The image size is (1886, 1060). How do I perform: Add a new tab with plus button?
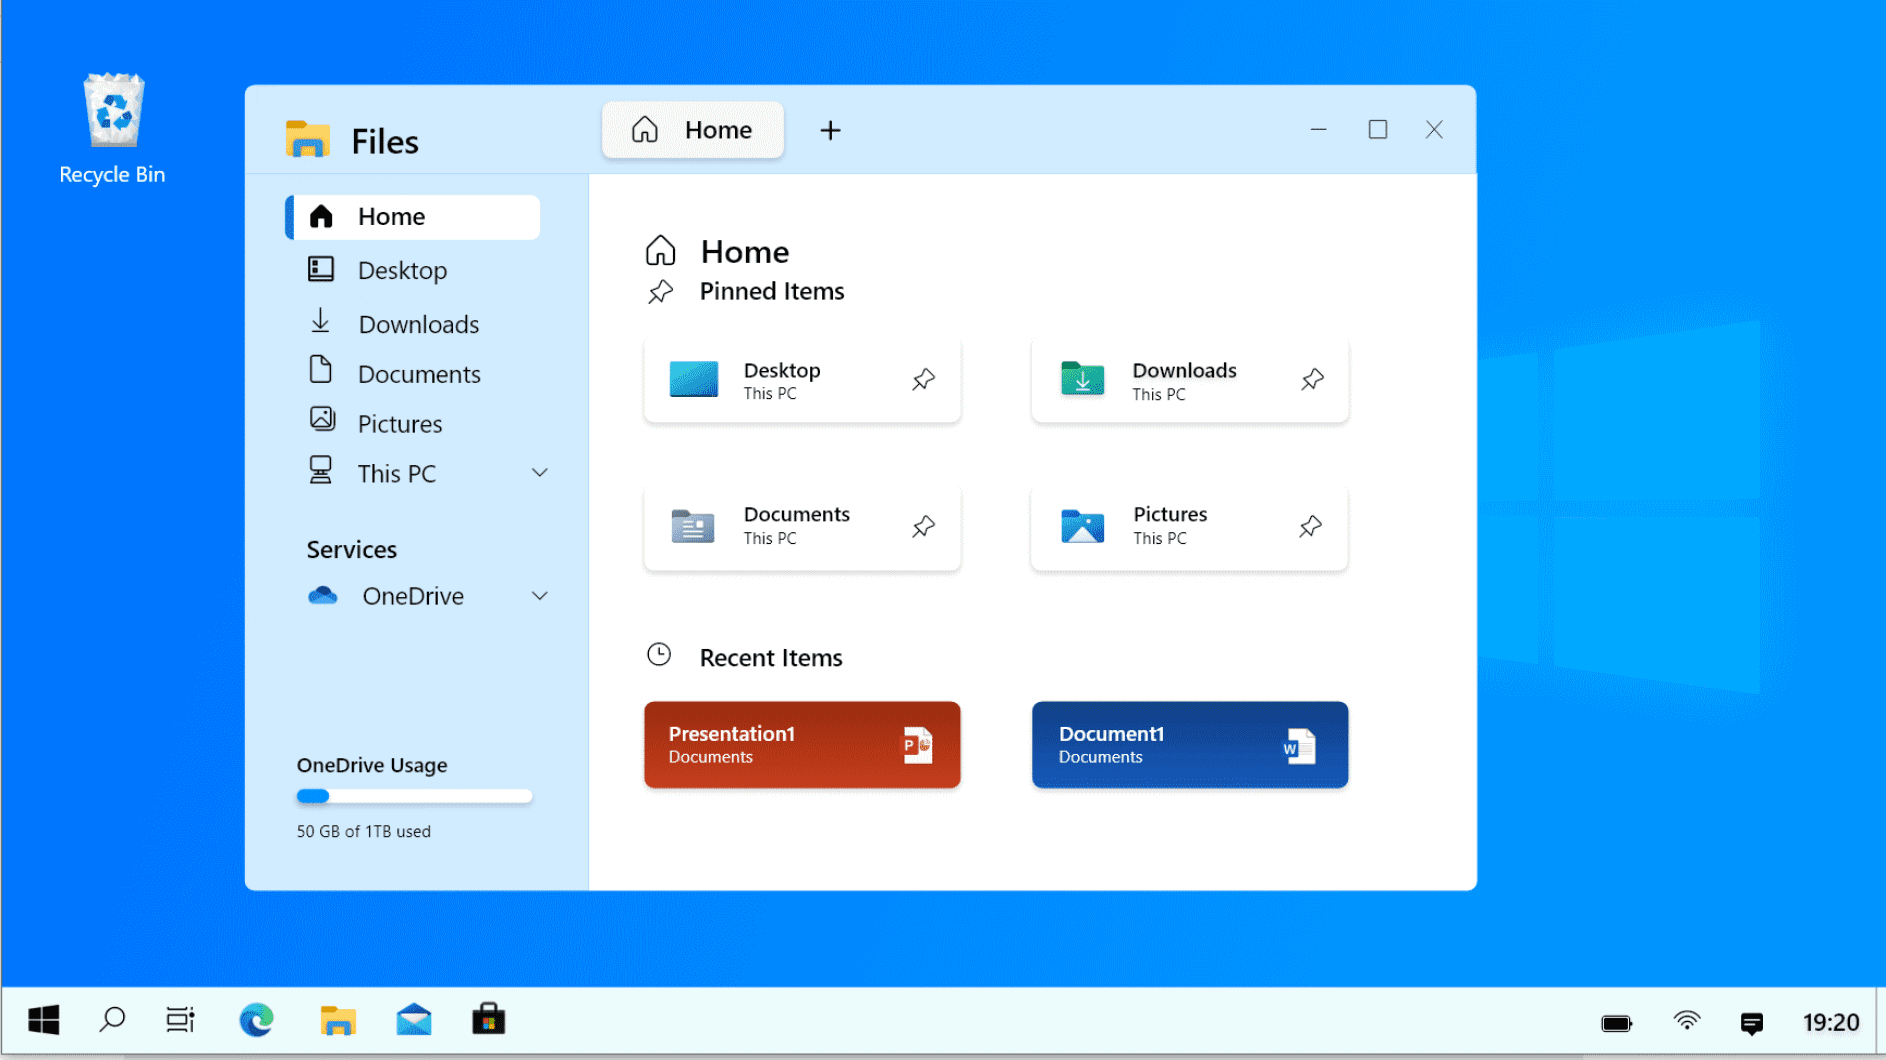pos(830,131)
